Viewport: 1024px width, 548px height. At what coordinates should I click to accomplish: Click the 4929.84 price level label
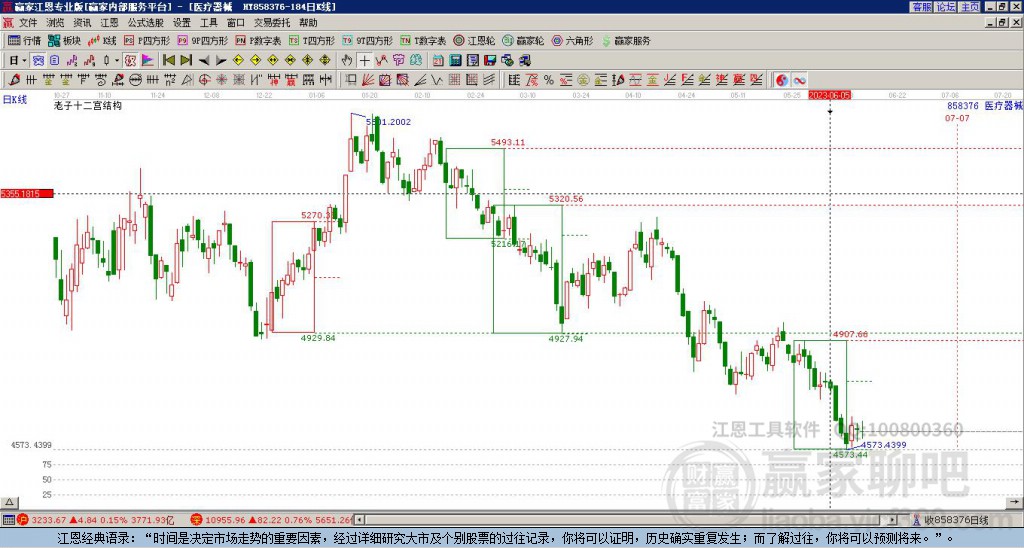click(318, 338)
